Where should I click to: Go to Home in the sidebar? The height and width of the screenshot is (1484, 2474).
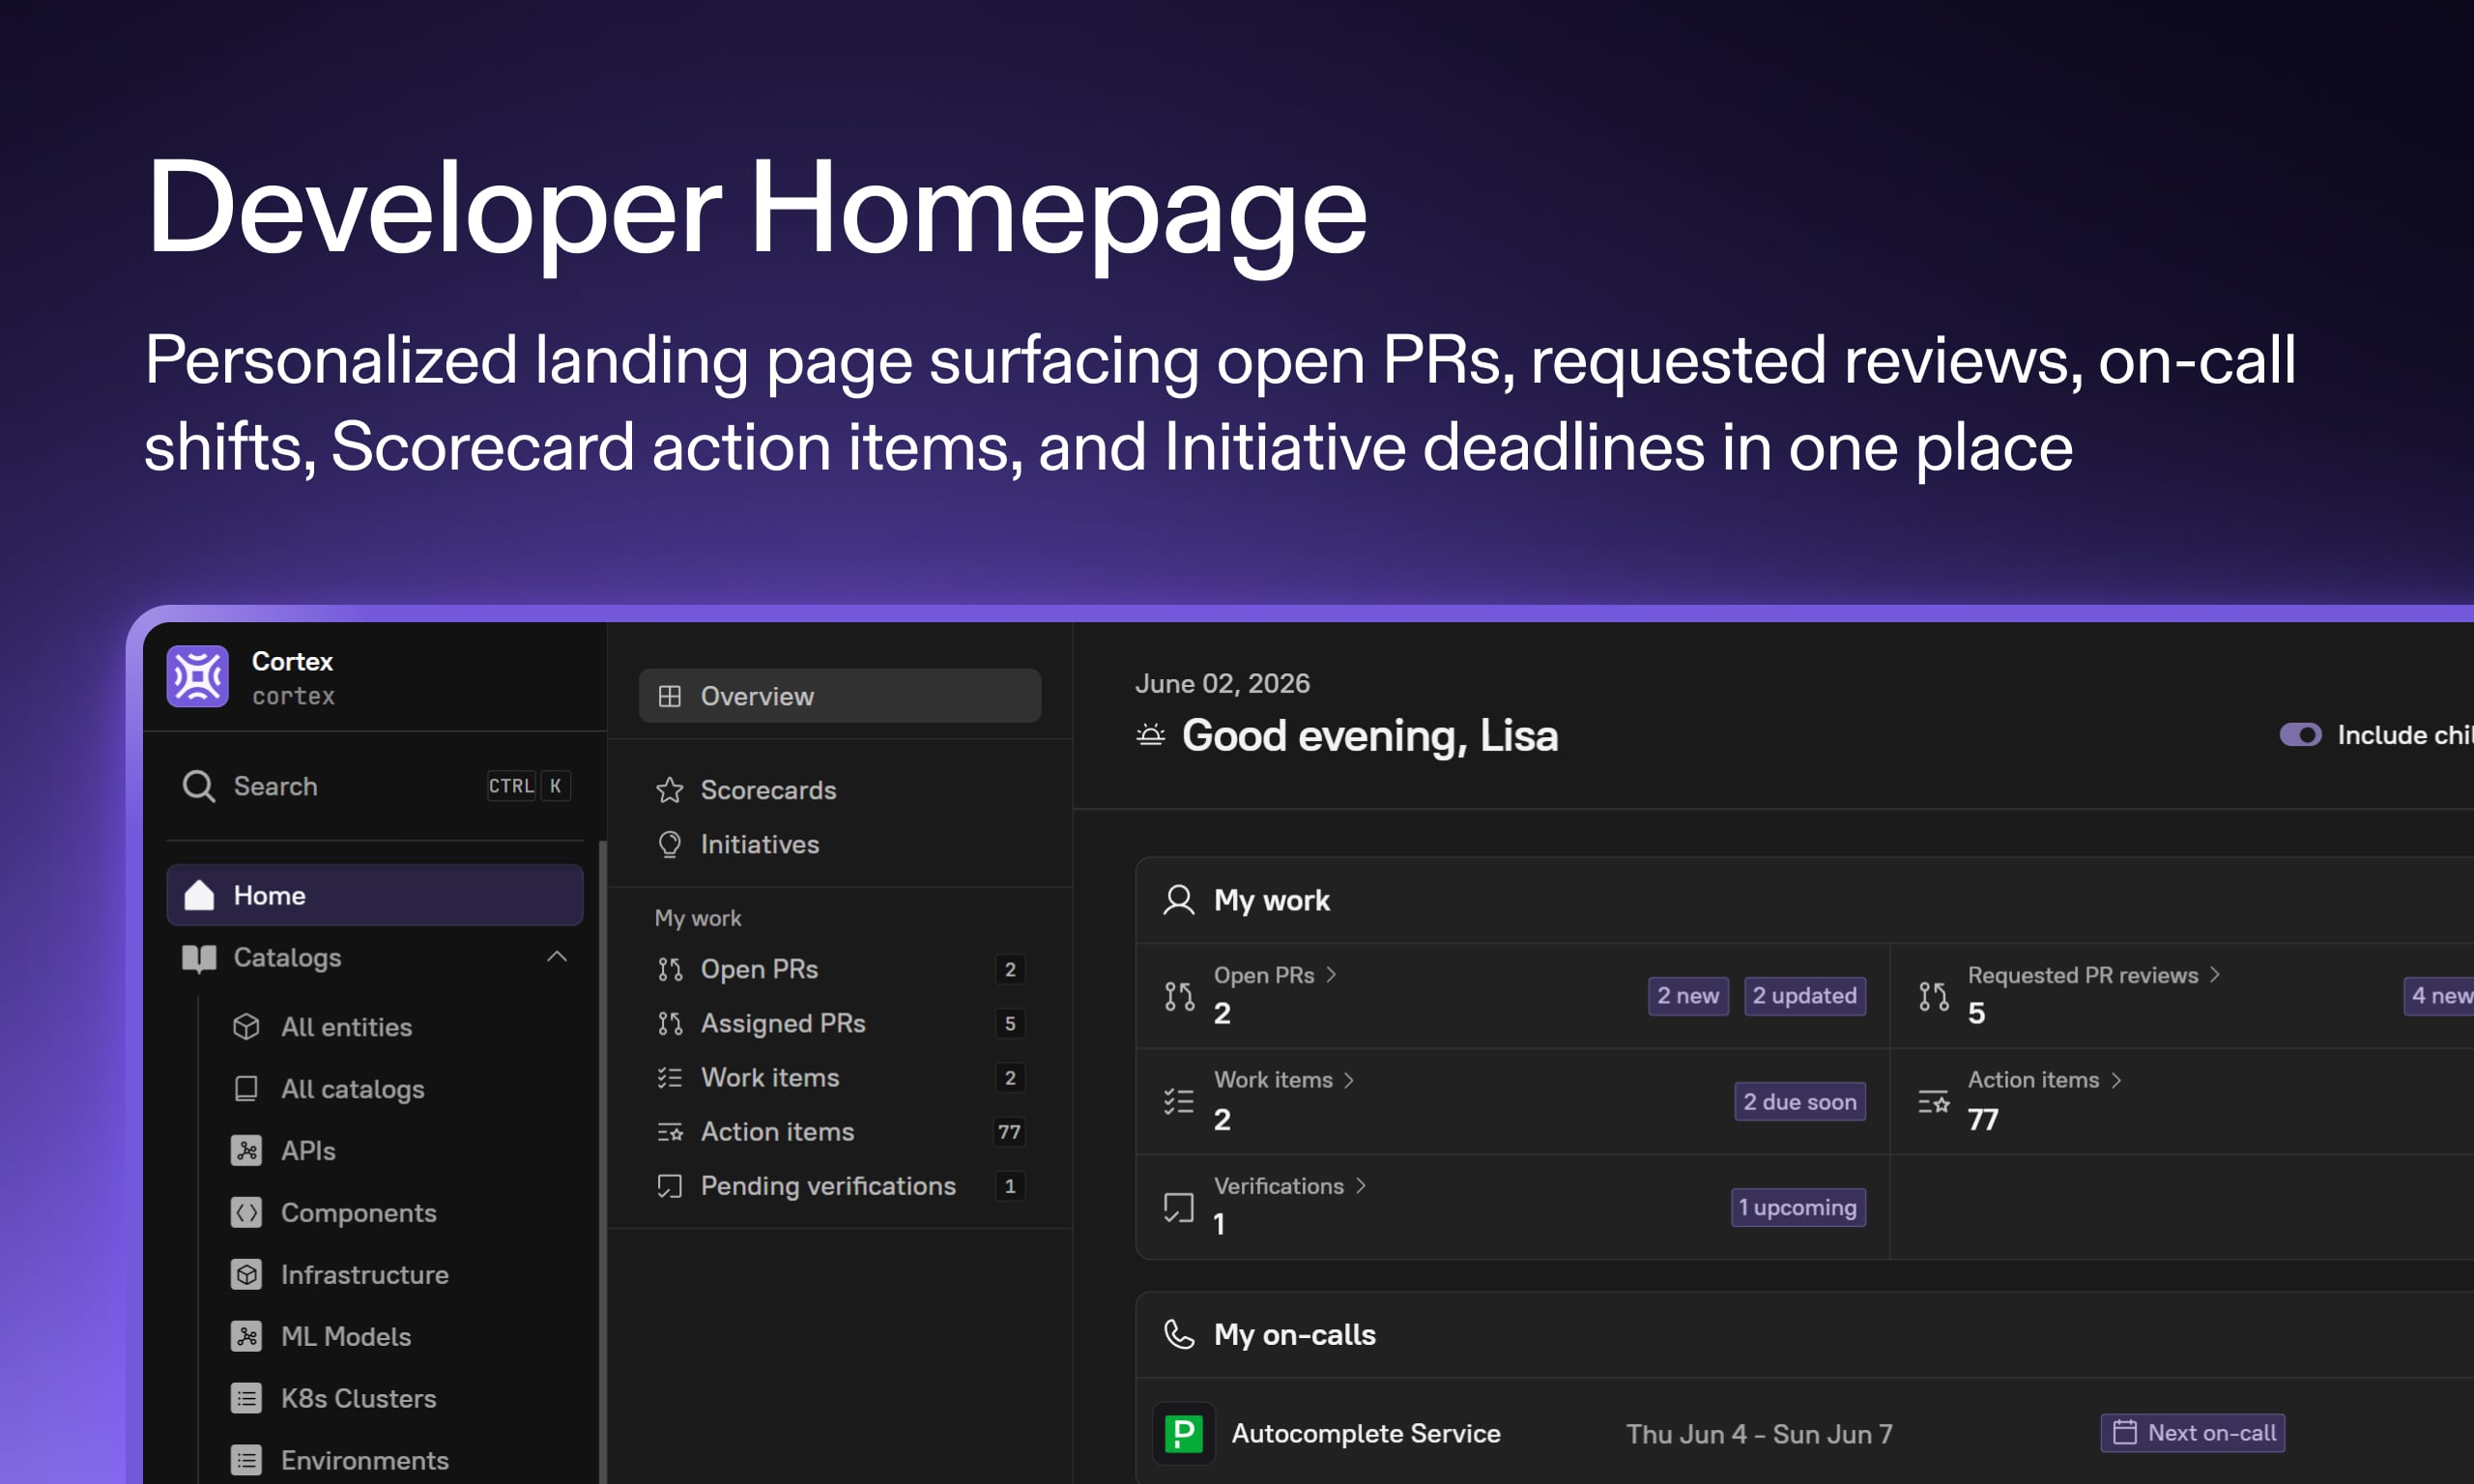point(375,895)
